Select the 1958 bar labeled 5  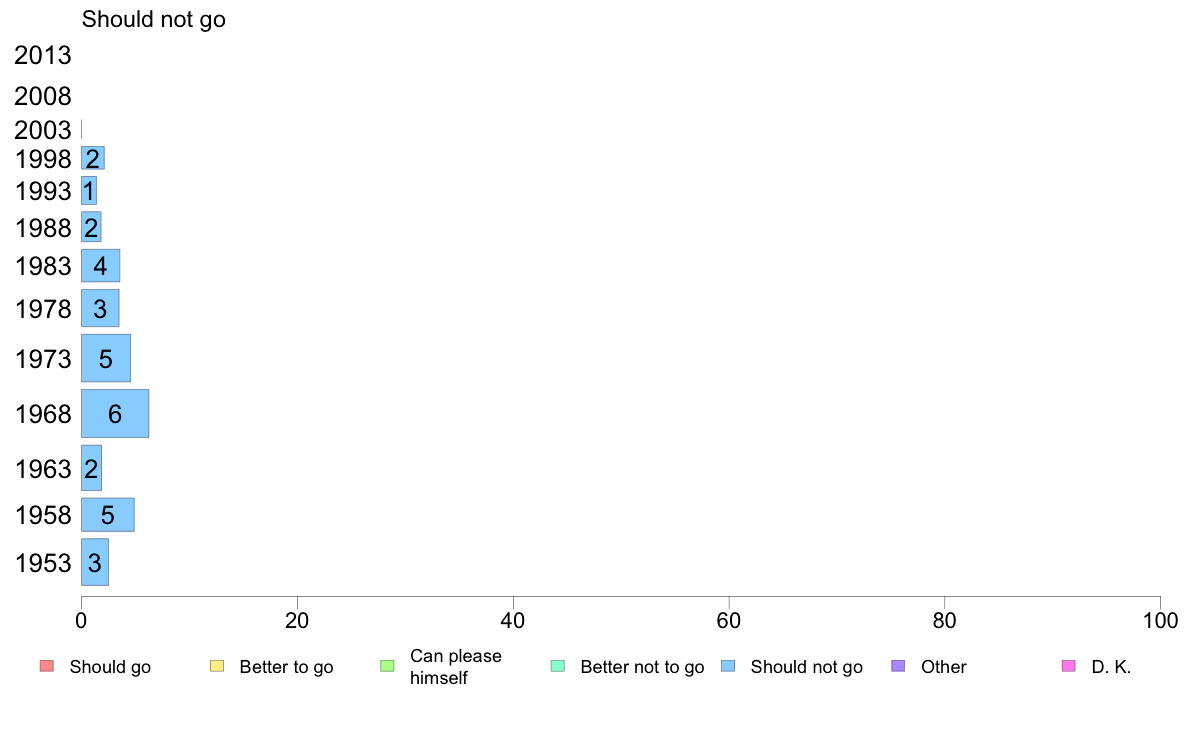point(108,515)
